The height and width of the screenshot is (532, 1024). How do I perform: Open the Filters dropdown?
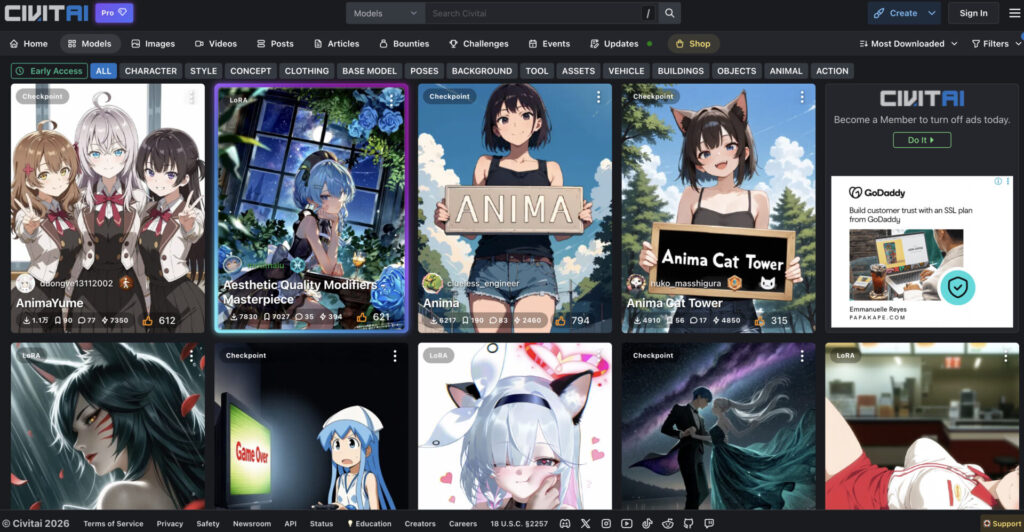[x=994, y=44]
